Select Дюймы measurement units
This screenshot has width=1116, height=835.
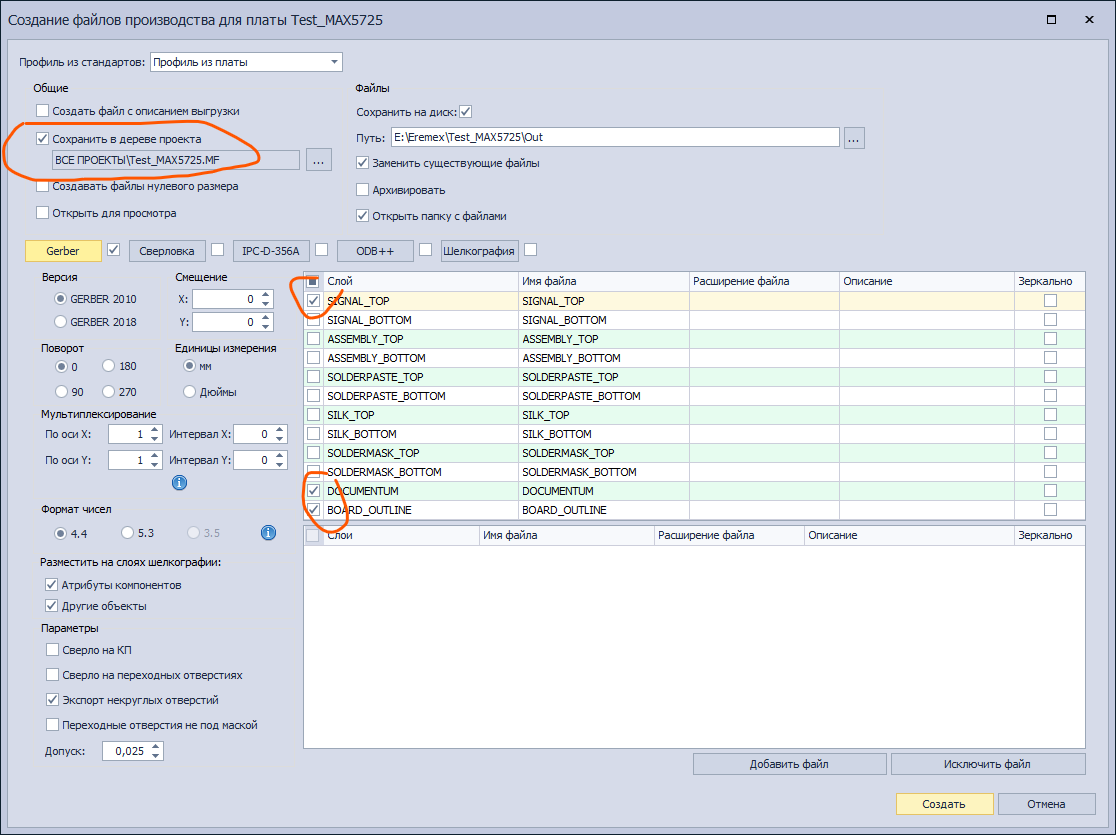[x=189, y=392]
